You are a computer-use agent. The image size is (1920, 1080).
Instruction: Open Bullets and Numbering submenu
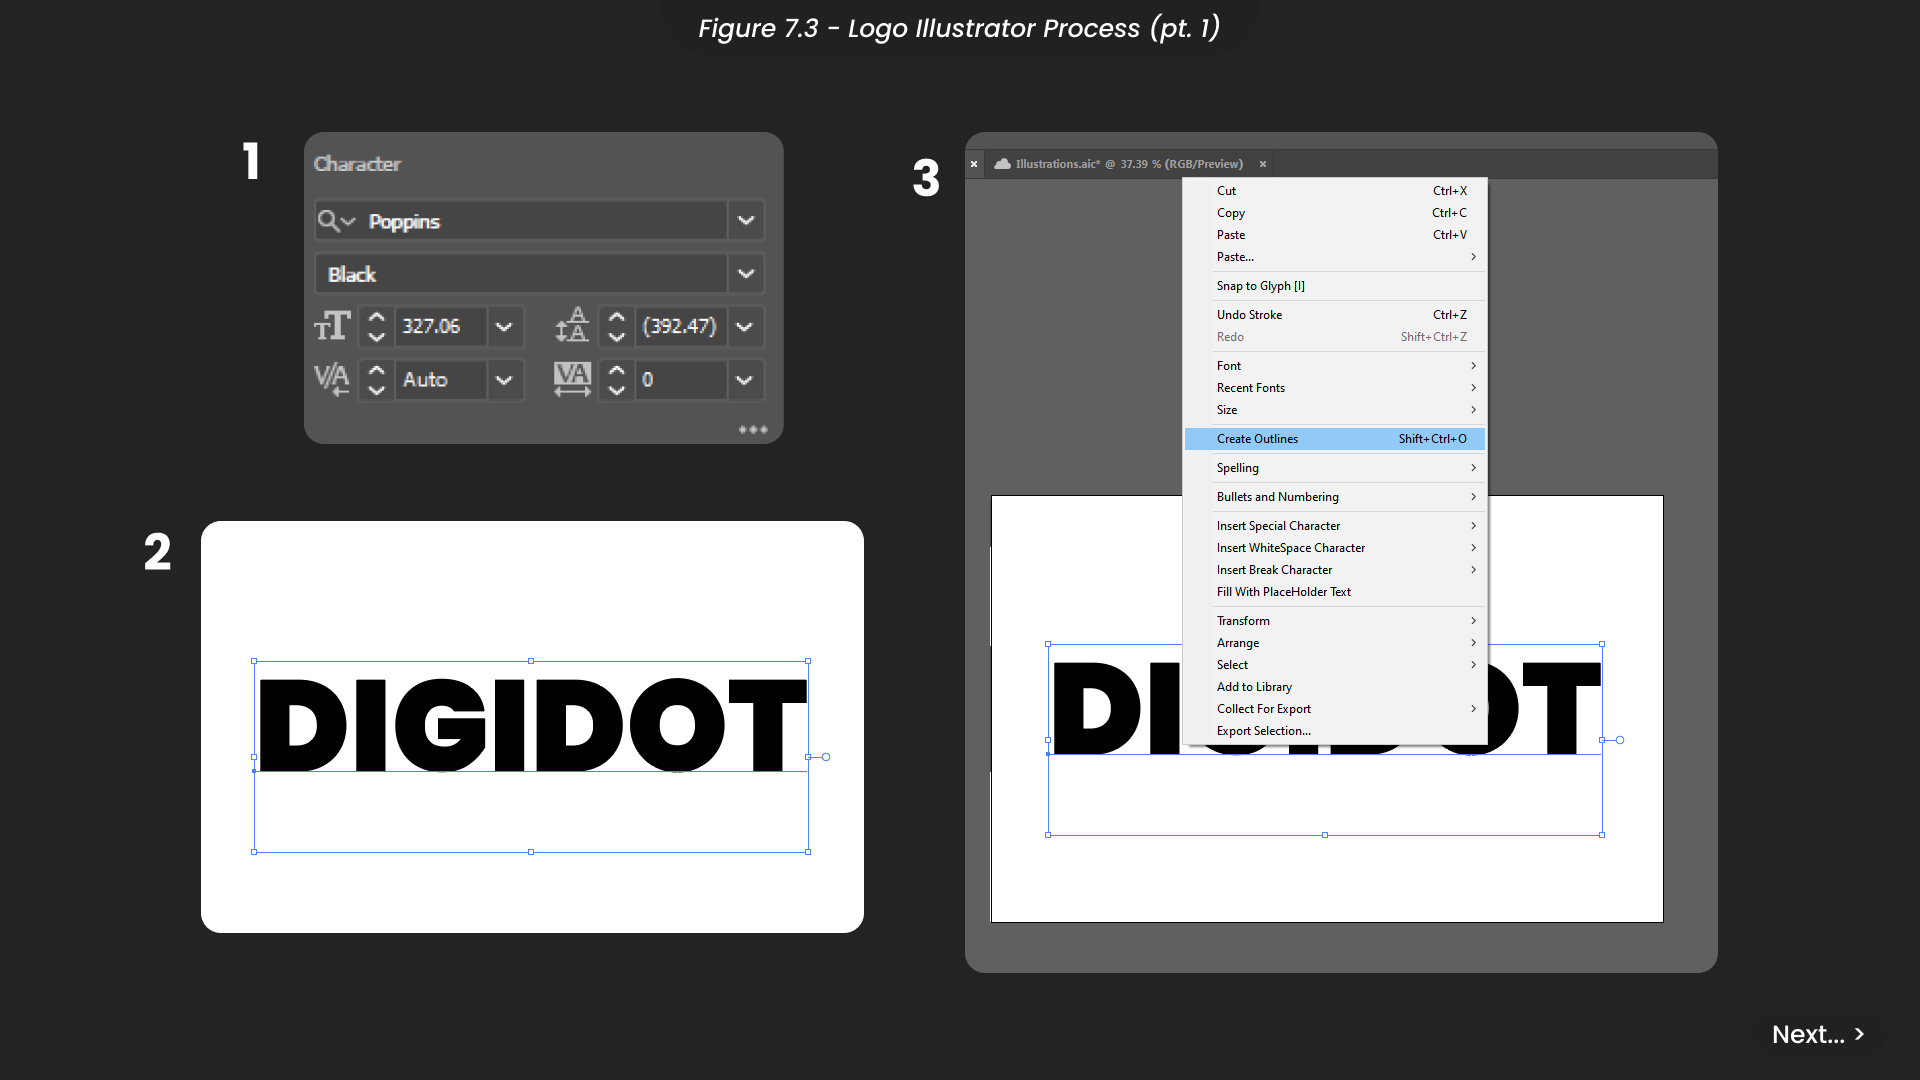coord(1335,497)
